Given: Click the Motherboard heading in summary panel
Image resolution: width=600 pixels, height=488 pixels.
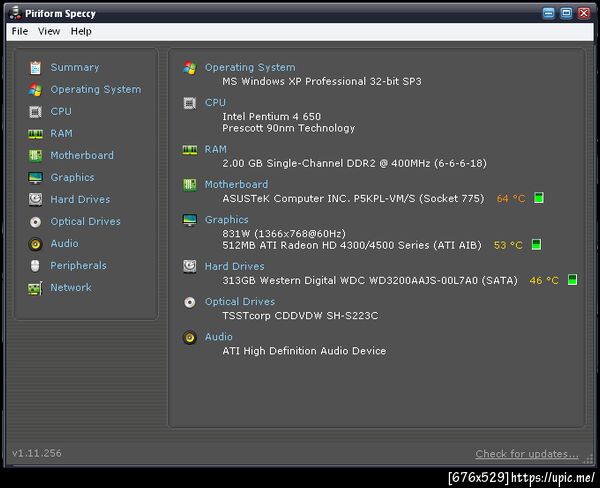Looking at the screenshot, I should (x=236, y=184).
